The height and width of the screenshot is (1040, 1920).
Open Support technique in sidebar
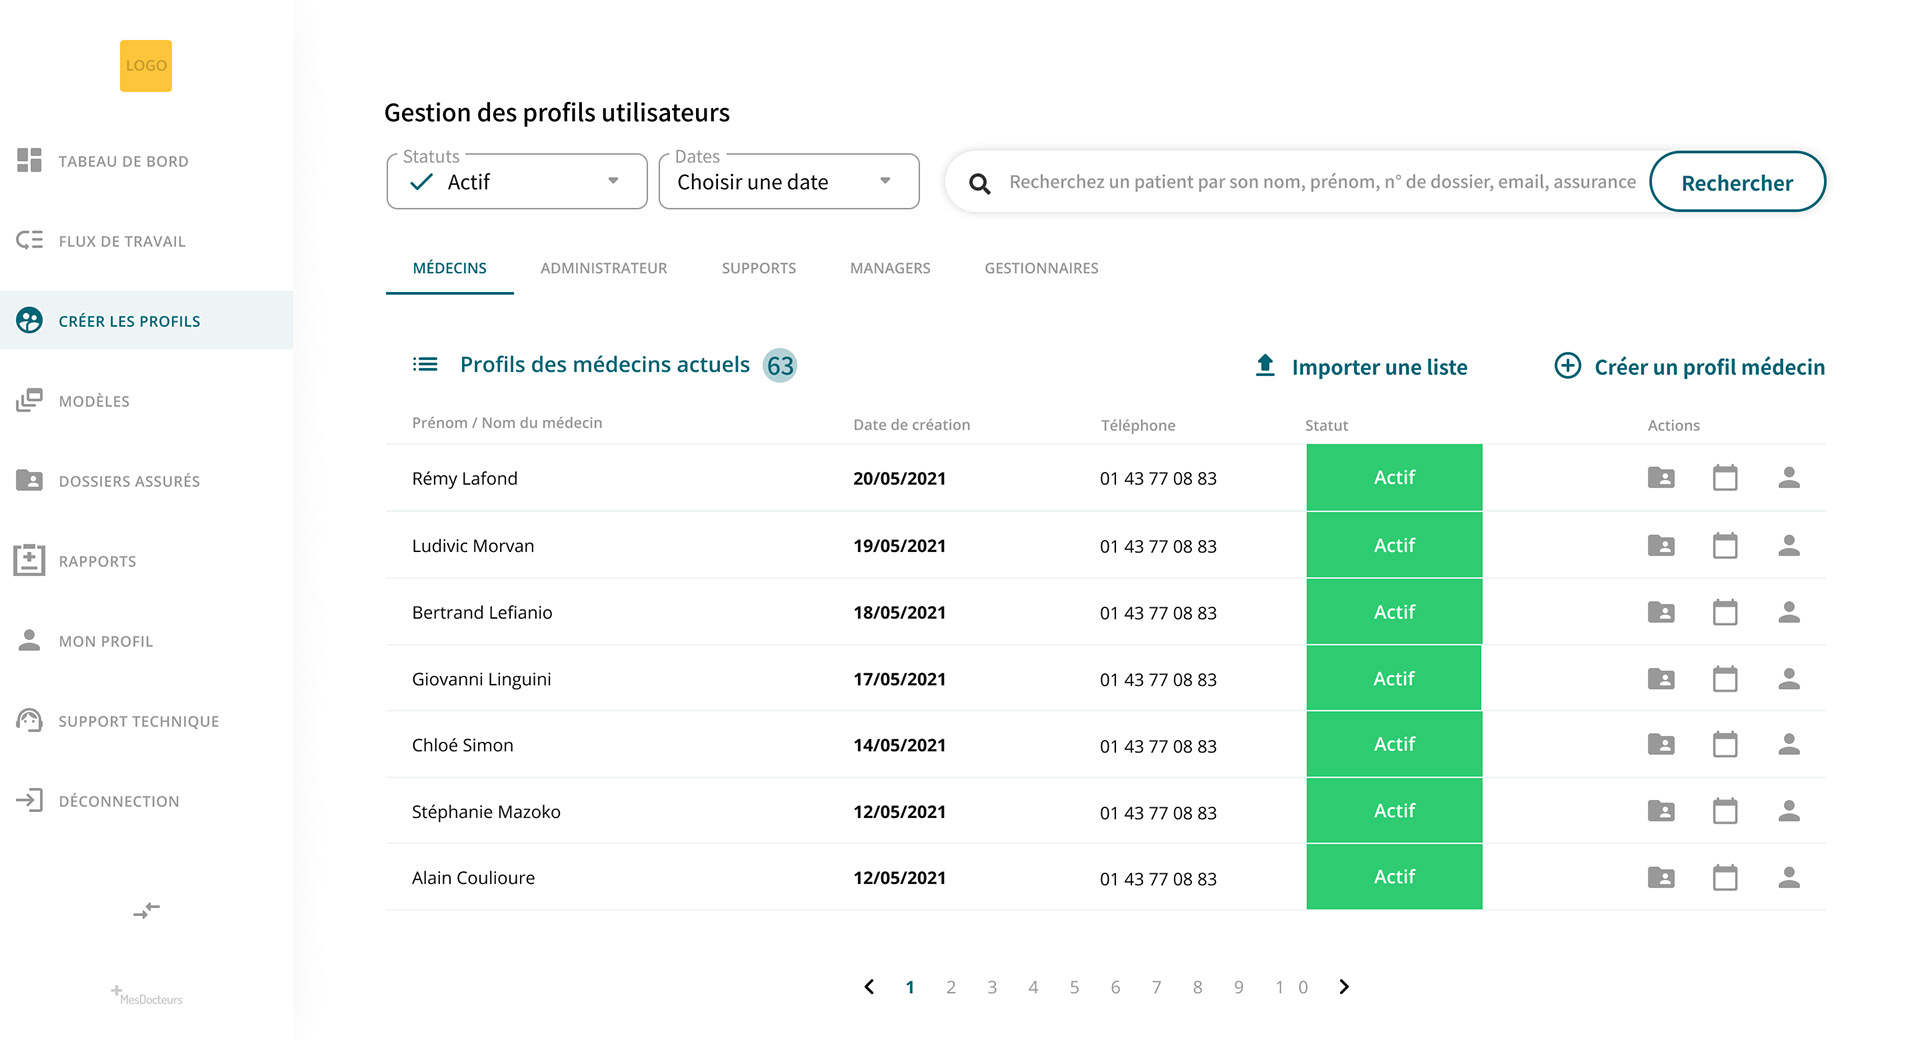click(x=146, y=721)
